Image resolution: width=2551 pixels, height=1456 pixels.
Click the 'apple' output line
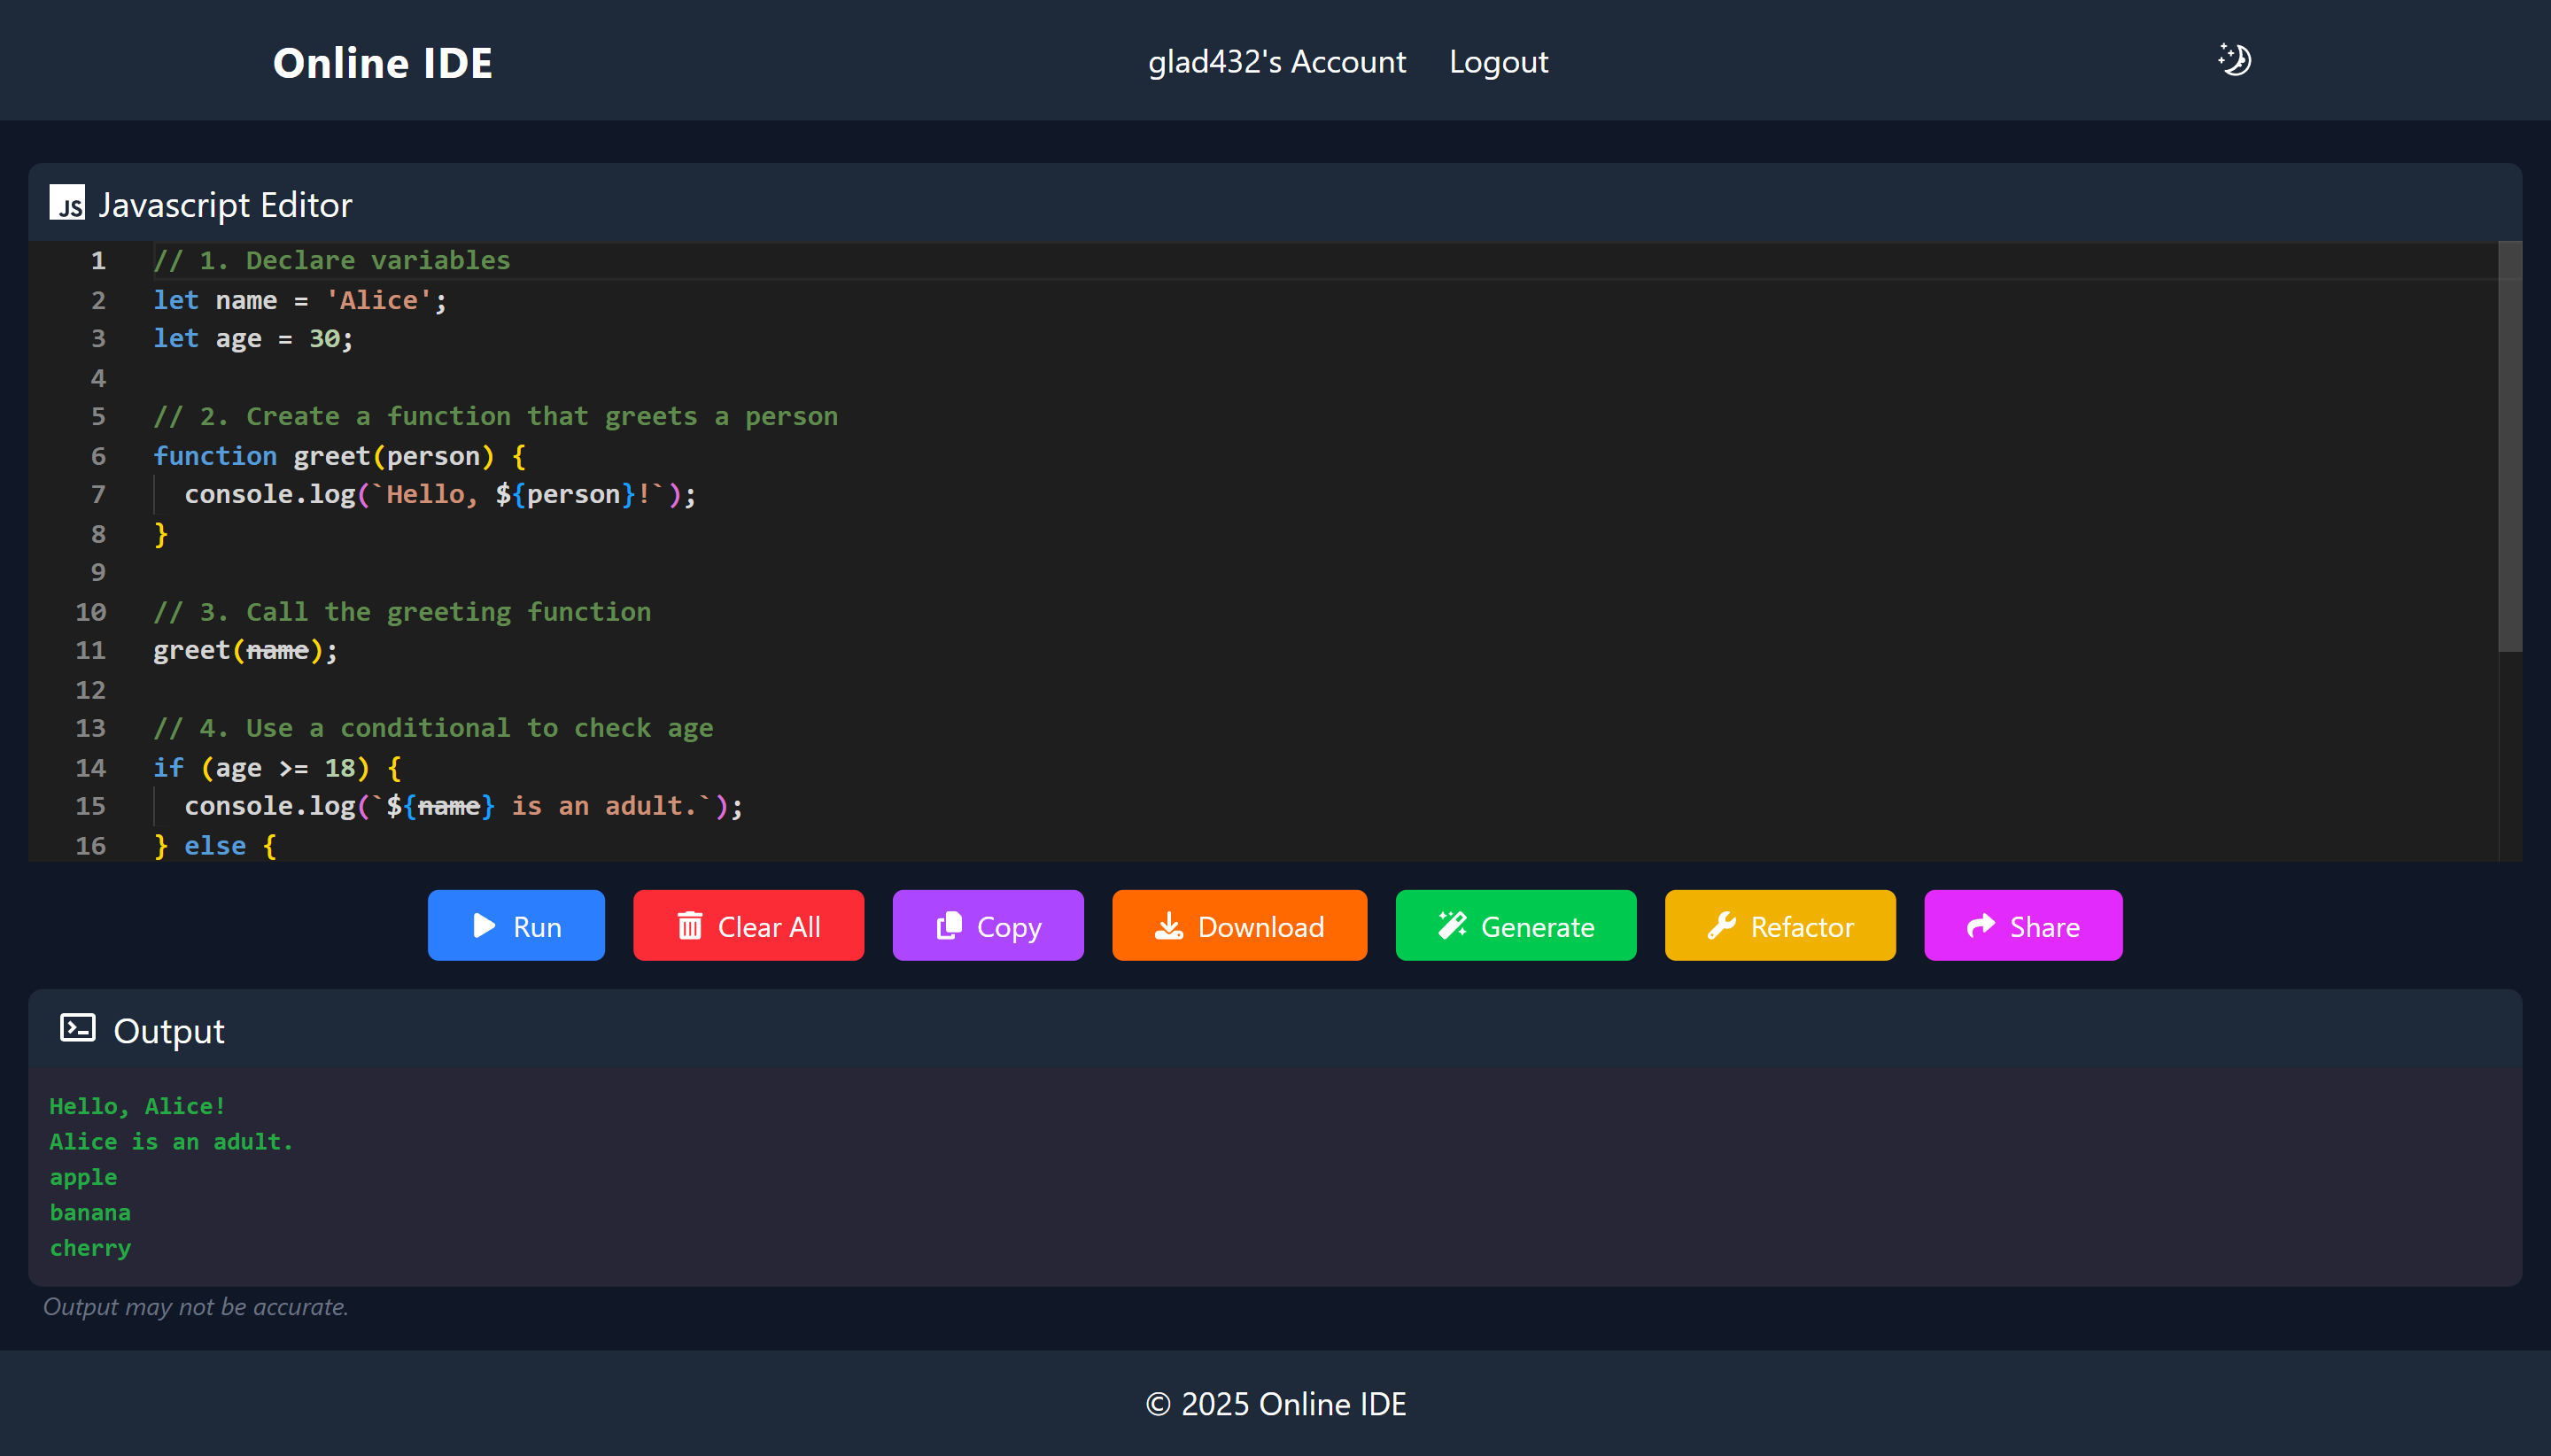click(84, 1178)
